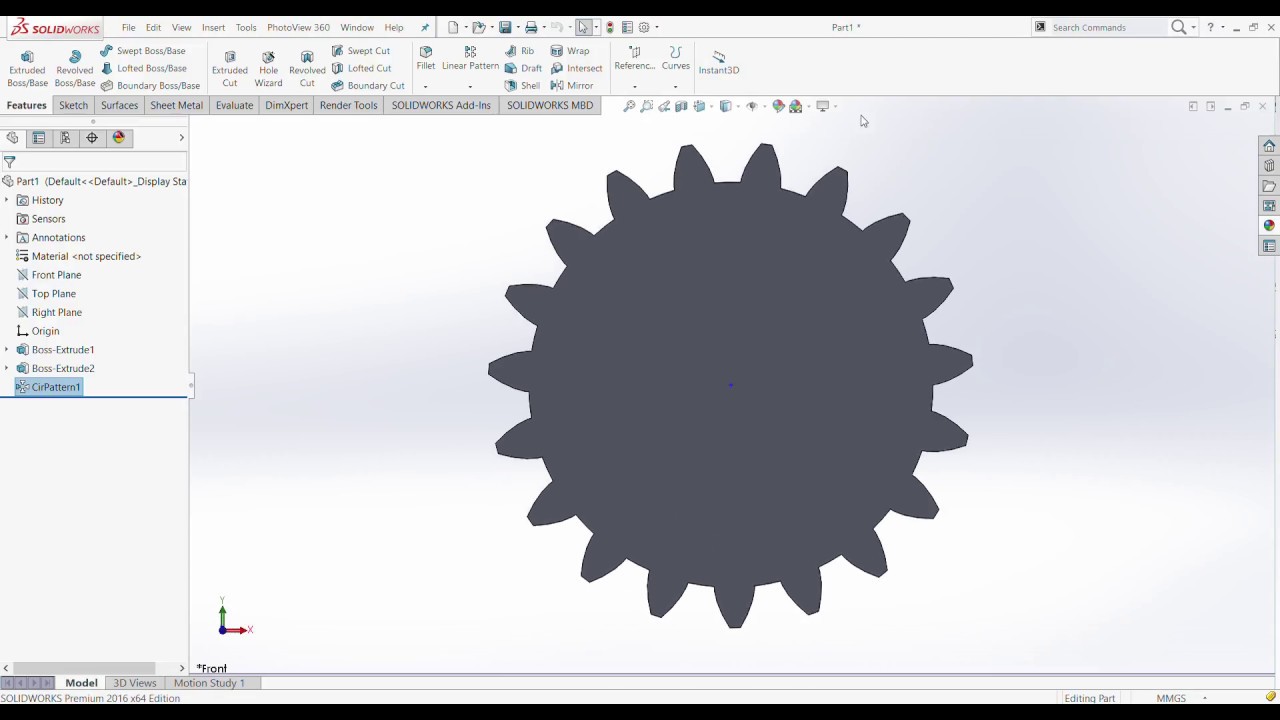Open the Curves tool
The height and width of the screenshot is (720, 1280).
(676, 58)
